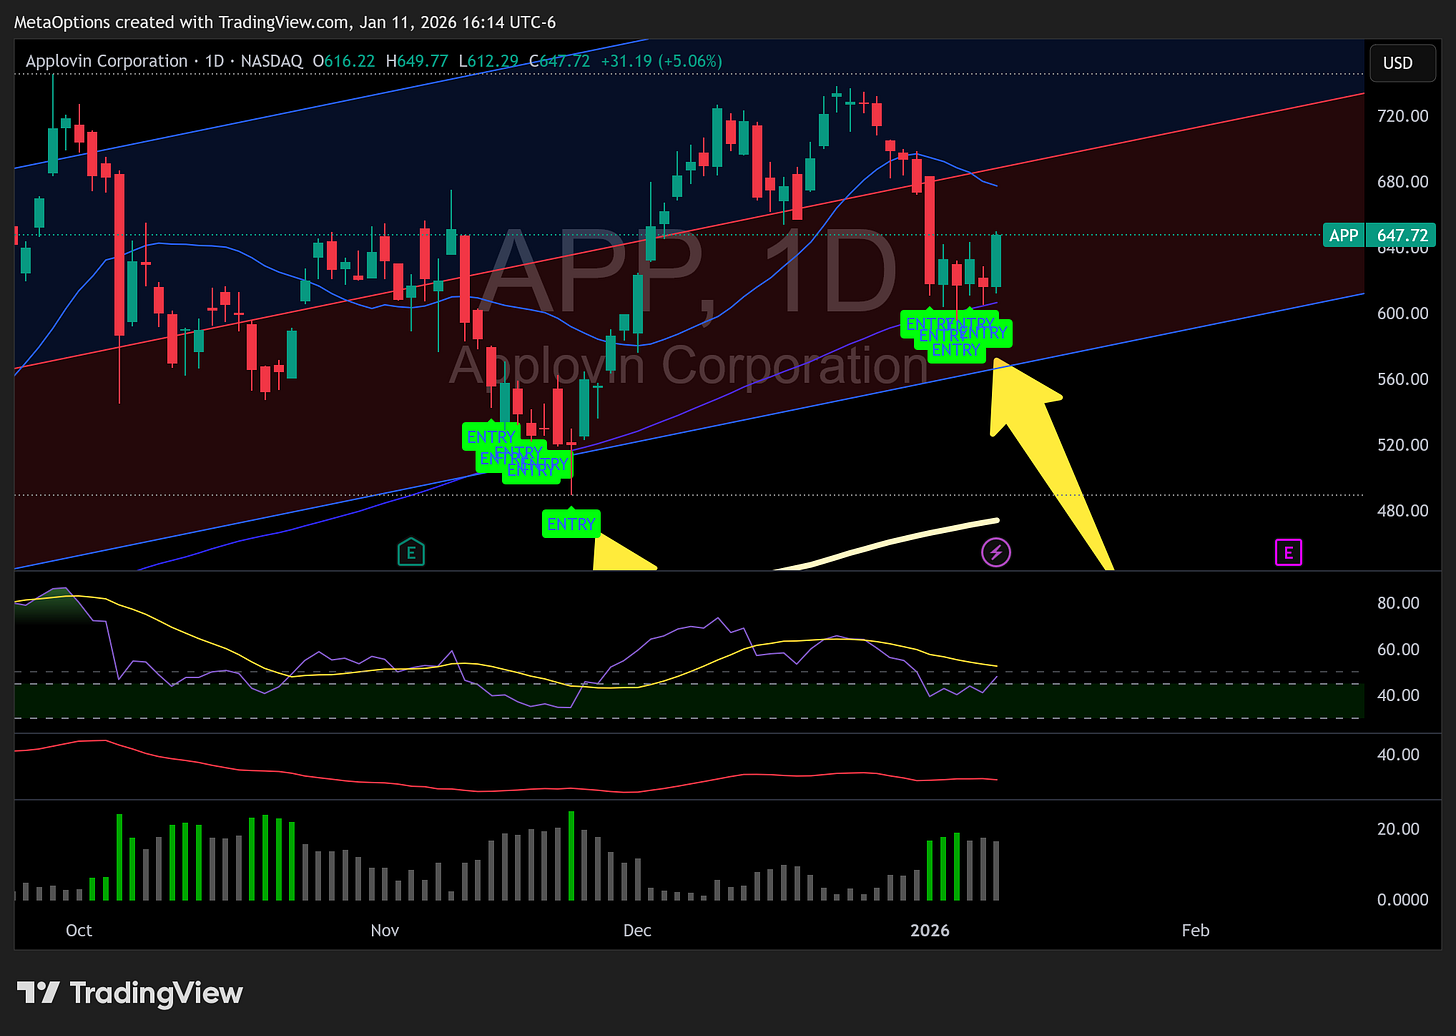
Task: Select the Applovin Corporation symbol name
Action: (x=106, y=61)
